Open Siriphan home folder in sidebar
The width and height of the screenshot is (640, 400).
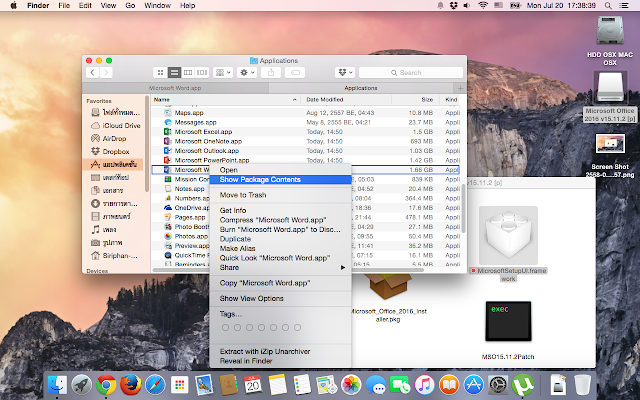point(116,256)
